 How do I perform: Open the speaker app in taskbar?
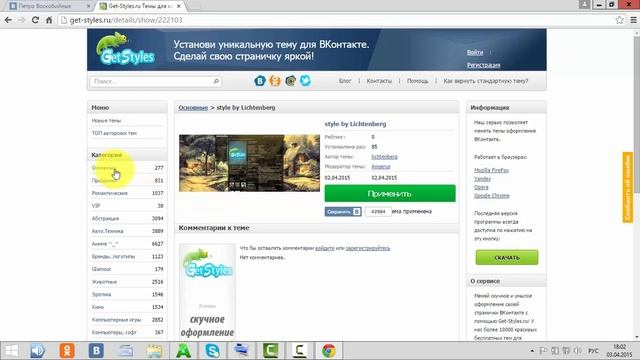coord(38,351)
